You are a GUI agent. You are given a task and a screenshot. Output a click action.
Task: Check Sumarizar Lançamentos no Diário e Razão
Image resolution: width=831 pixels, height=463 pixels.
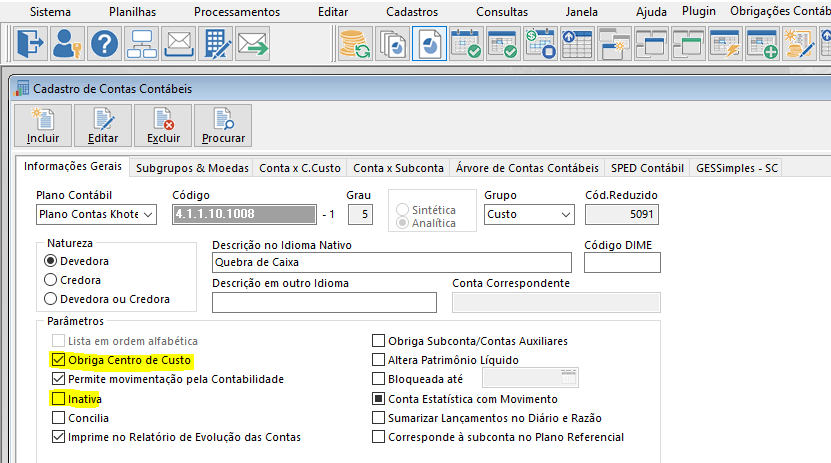tap(378, 418)
